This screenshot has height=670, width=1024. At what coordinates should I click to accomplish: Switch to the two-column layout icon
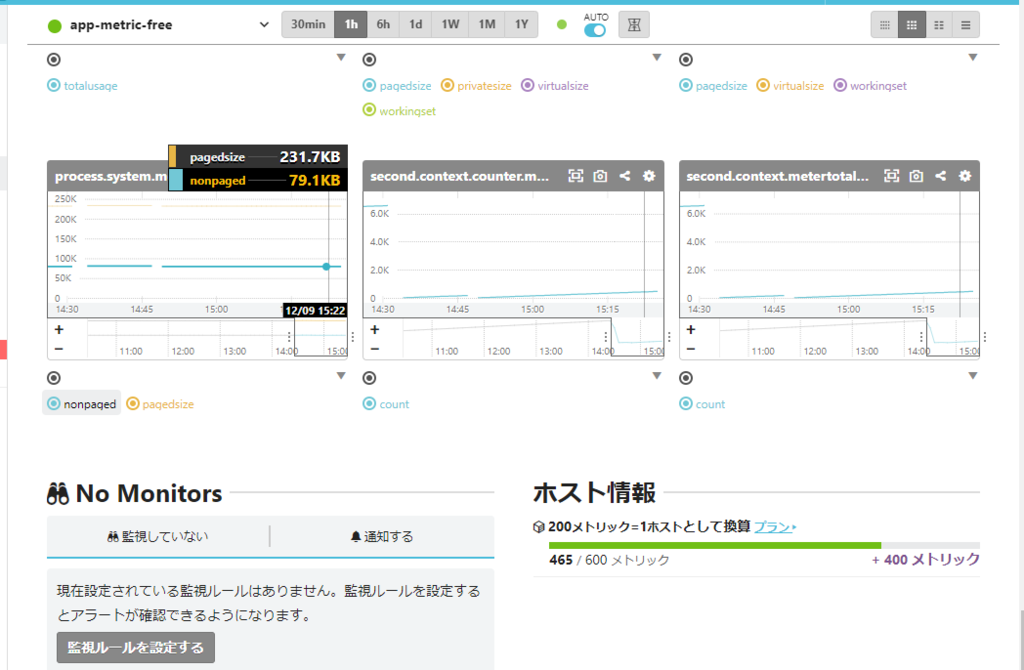(x=939, y=25)
